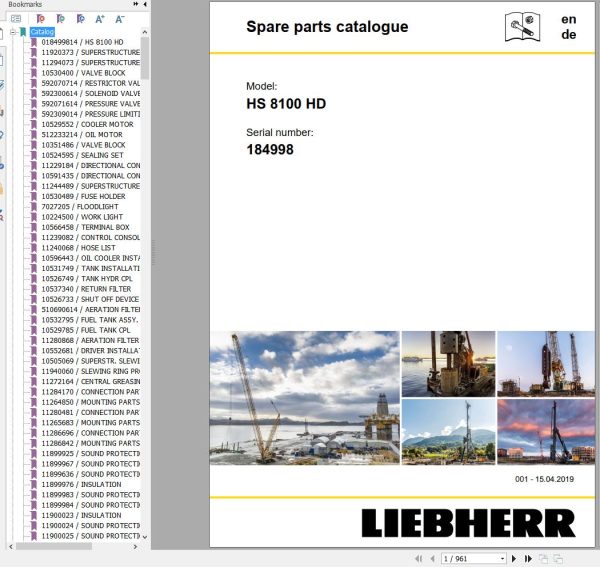This screenshot has height=567, width=600.
Task: Open bookmark 10524595 / SEALING SET
Action: pyautogui.click(x=82, y=155)
